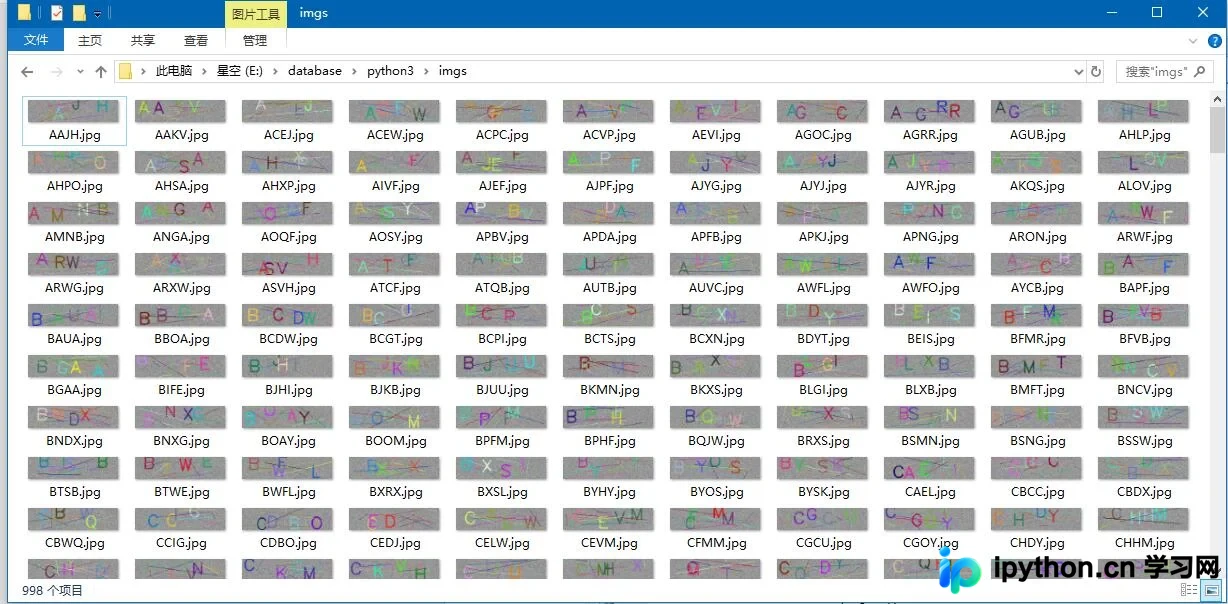1228x604 pixels.
Task: Click python3 in the address path
Action: tap(390, 71)
